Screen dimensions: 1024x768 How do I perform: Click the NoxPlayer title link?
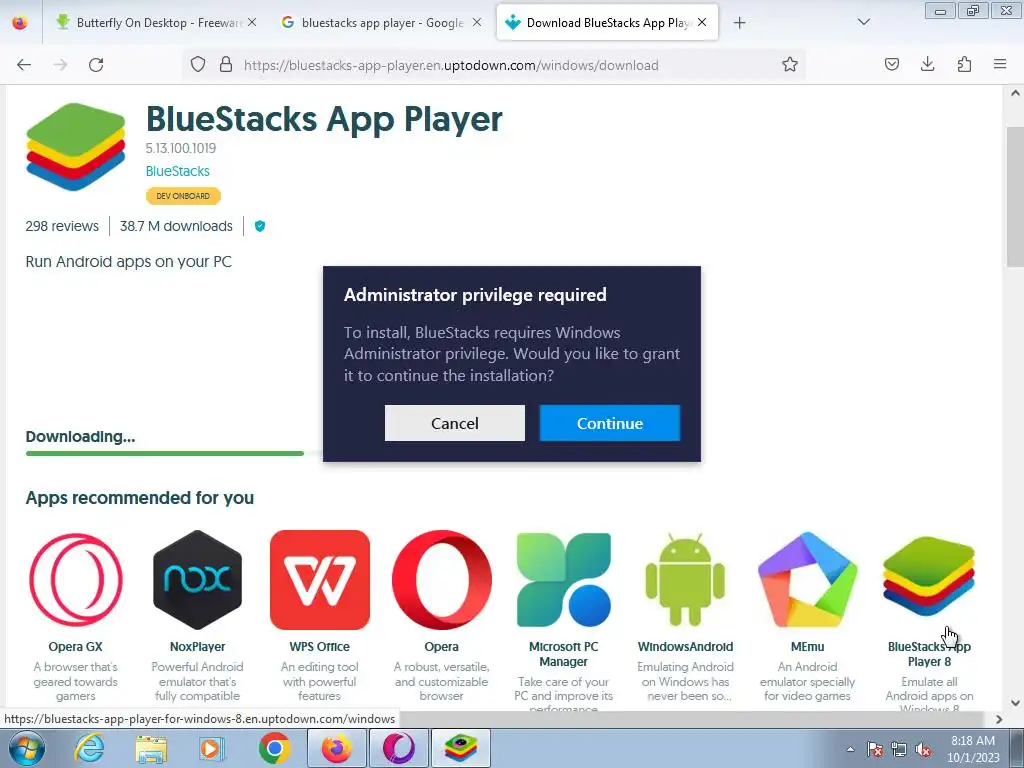(197, 647)
